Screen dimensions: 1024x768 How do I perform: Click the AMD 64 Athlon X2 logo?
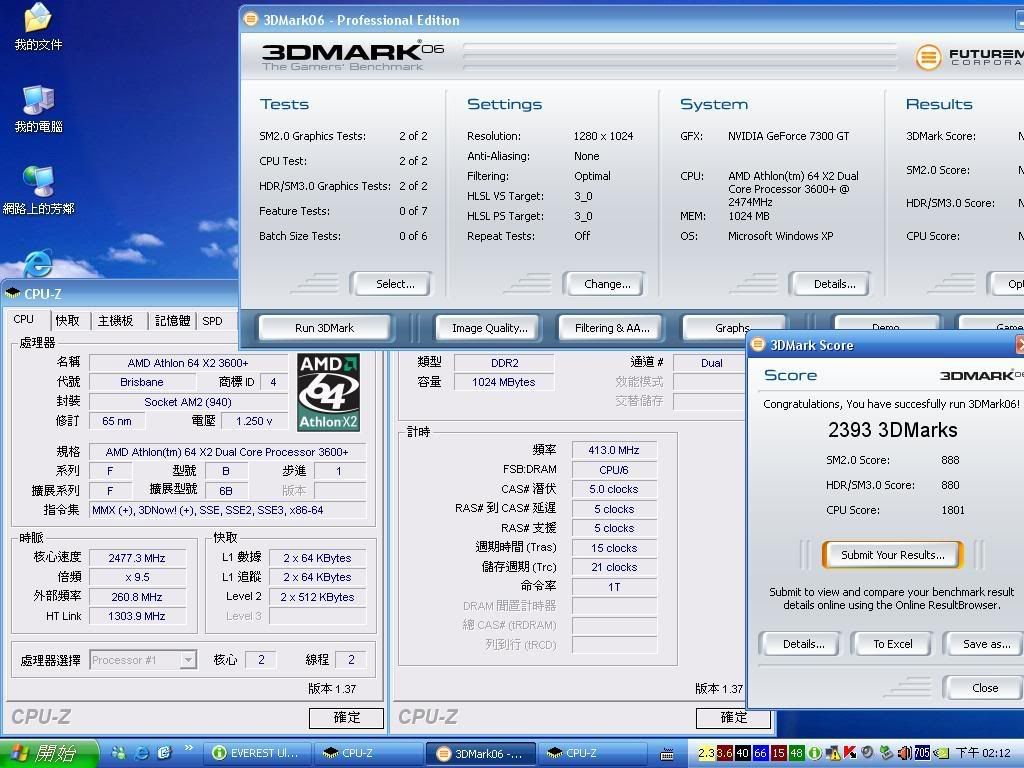click(x=328, y=392)
